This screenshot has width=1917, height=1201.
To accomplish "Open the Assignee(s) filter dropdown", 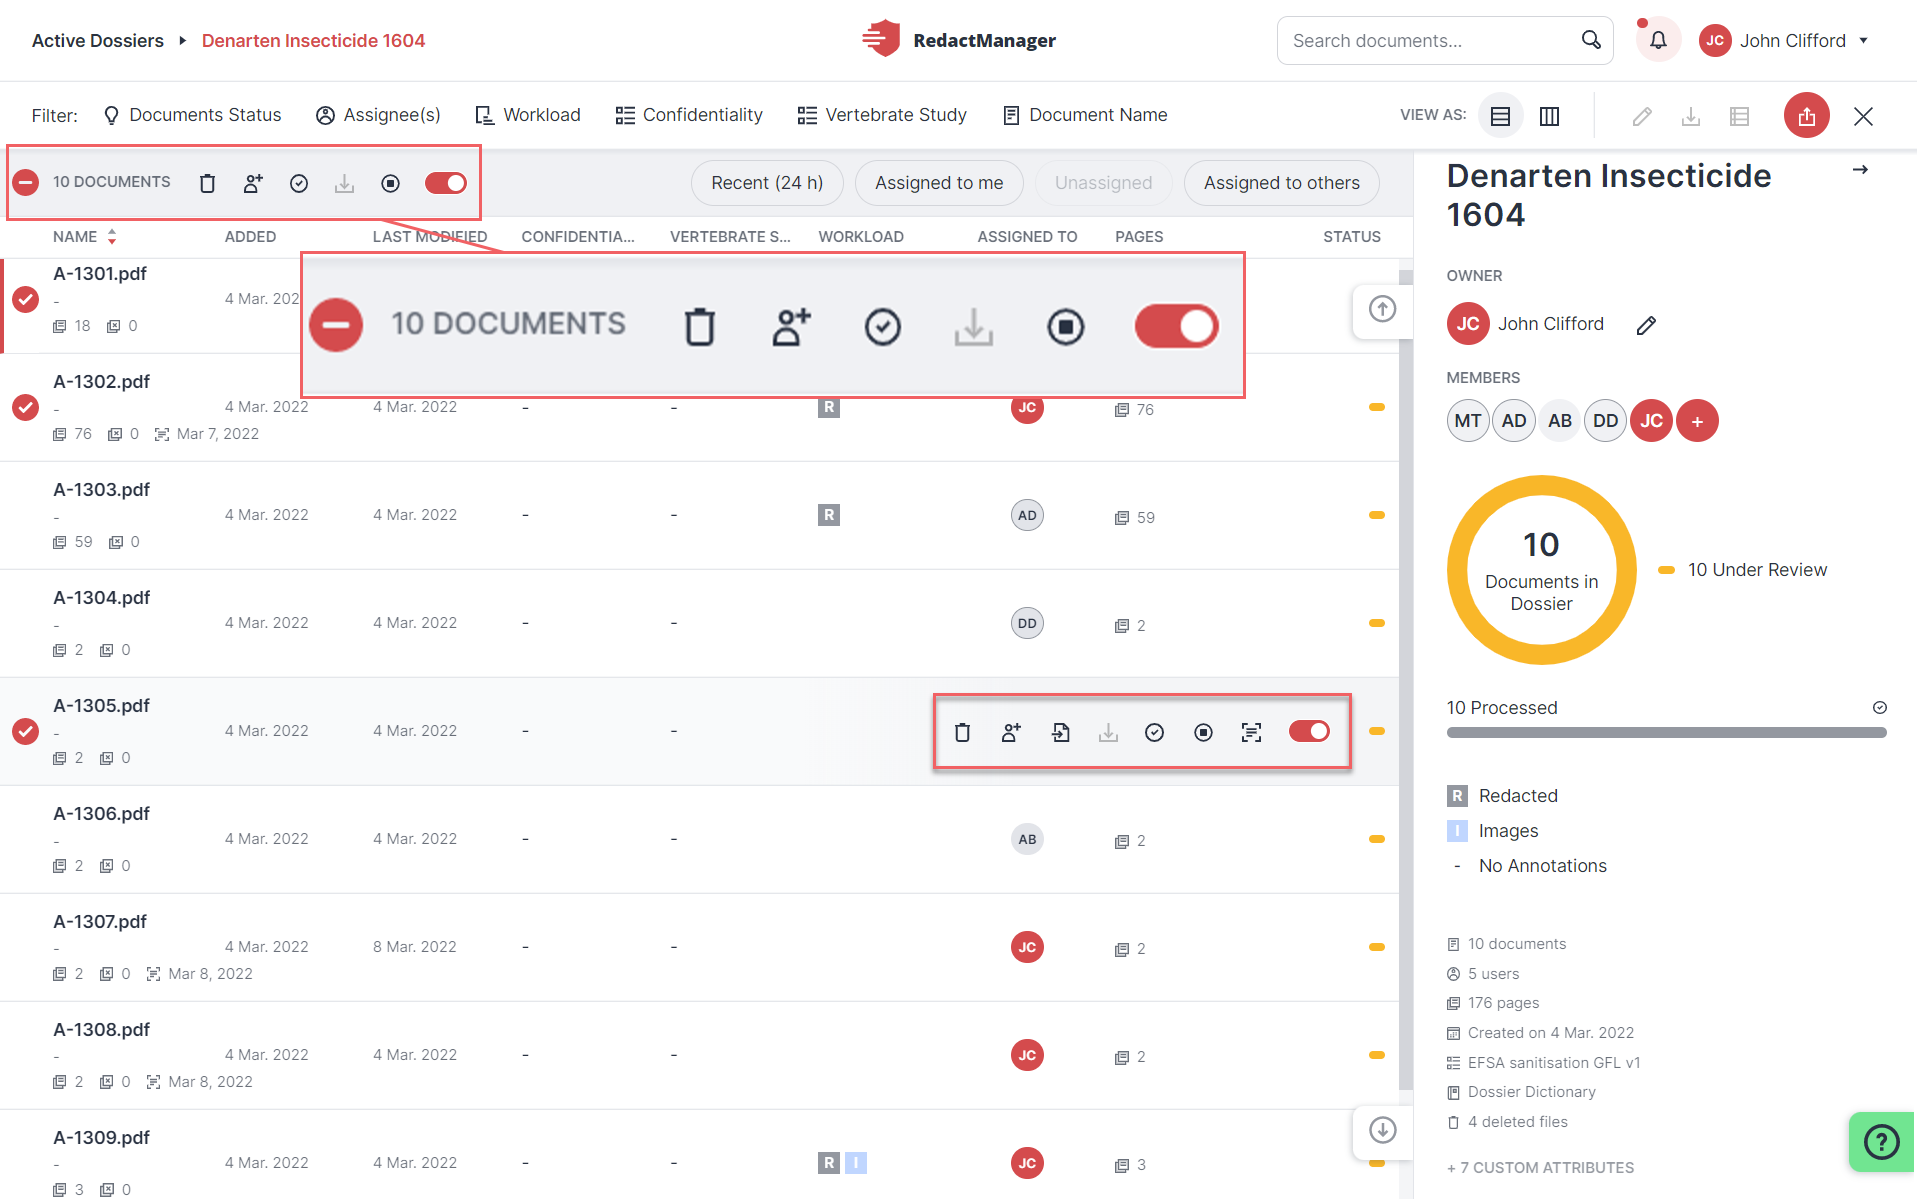I will tap(378, 115).
